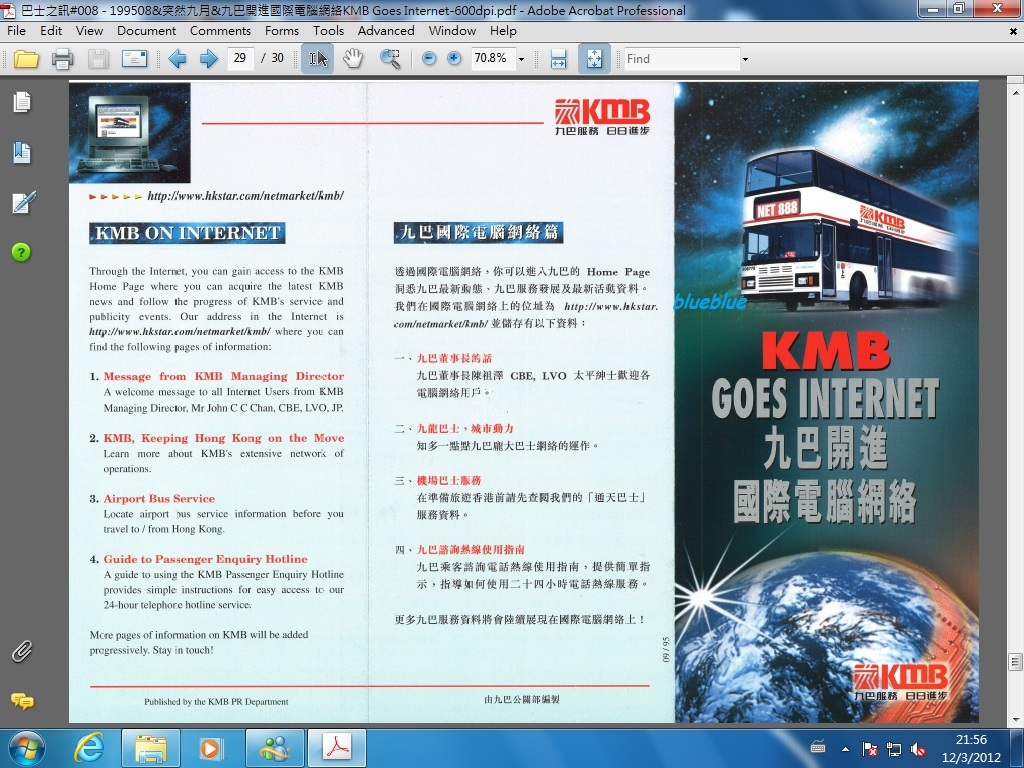This screenshot has width=1024, height=768.
Task: Click the 'GOES INTERNET' cover title
Action: click(825, 398)
